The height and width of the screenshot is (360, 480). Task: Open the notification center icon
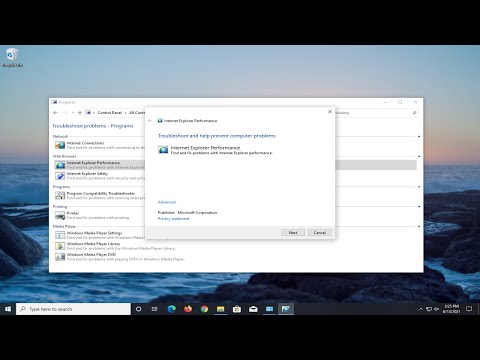469,309
